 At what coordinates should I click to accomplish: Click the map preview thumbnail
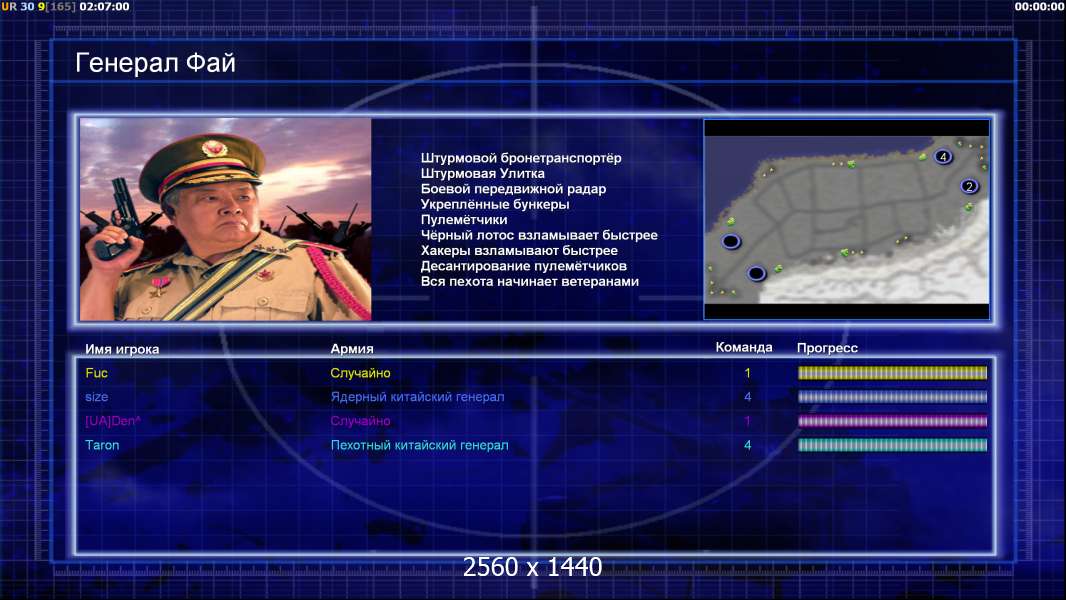[846, 219]
